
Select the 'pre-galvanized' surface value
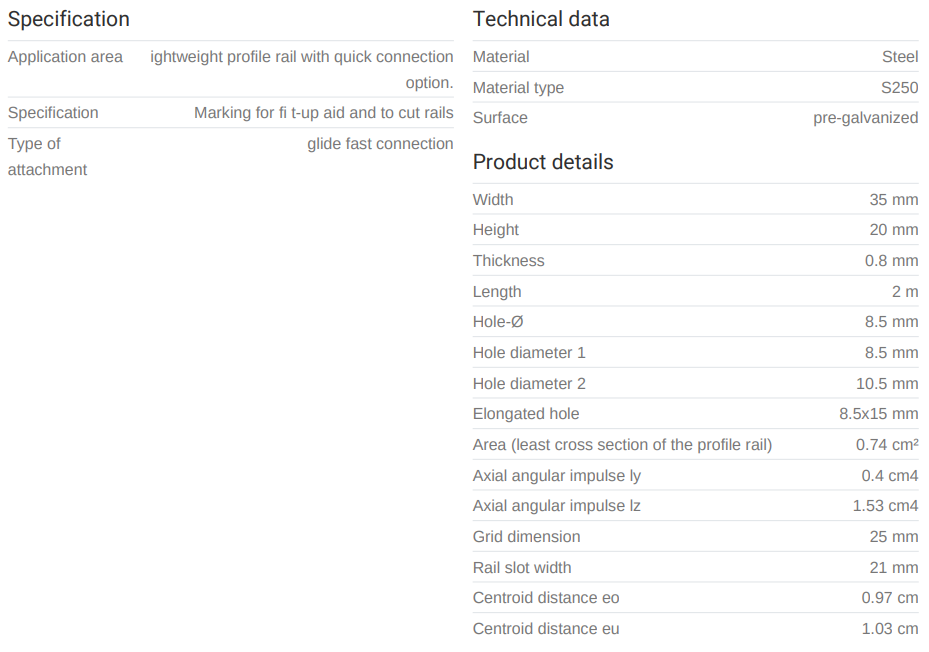(x=865, y=118)
